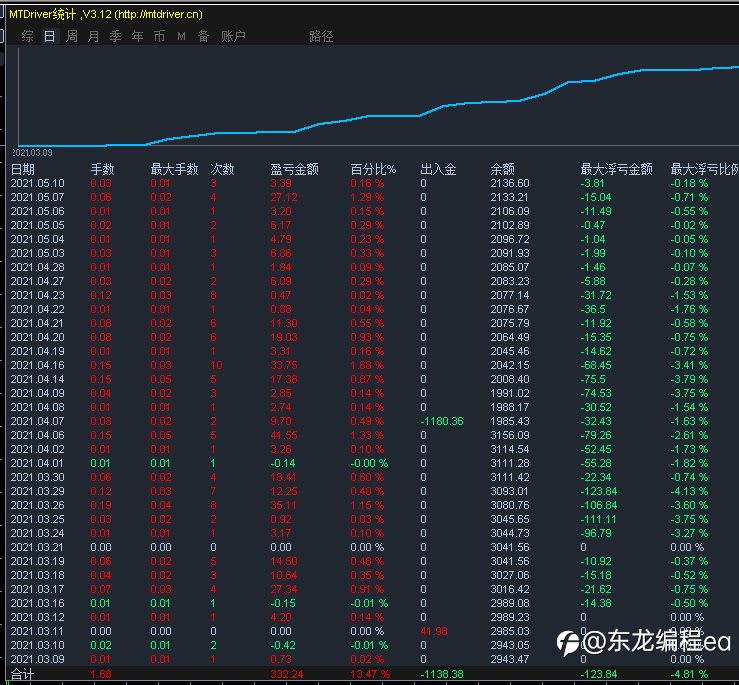Switch to the 月 monthly tab
The image size is (739, 685).
pyautogui.click(x=93, y=36)
